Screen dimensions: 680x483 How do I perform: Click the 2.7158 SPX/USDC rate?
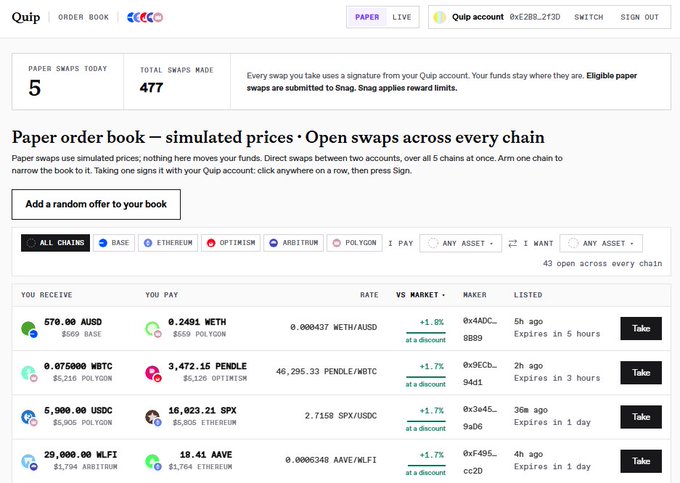(x=341, y=416)
